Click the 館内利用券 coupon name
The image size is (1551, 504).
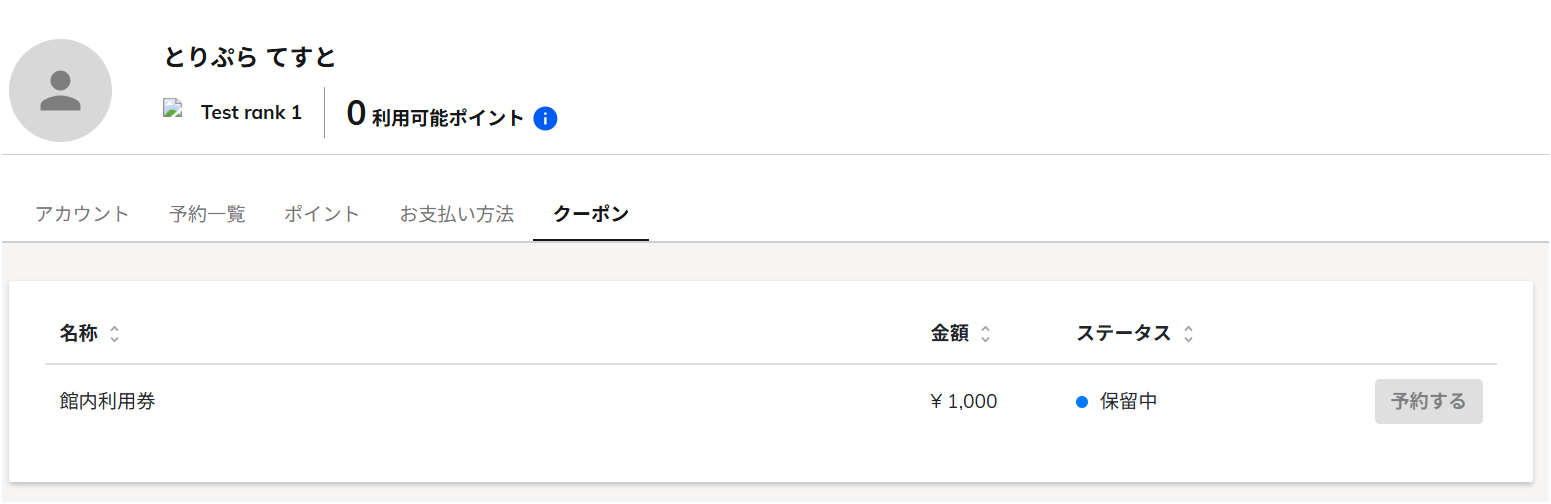pos(107,402)
